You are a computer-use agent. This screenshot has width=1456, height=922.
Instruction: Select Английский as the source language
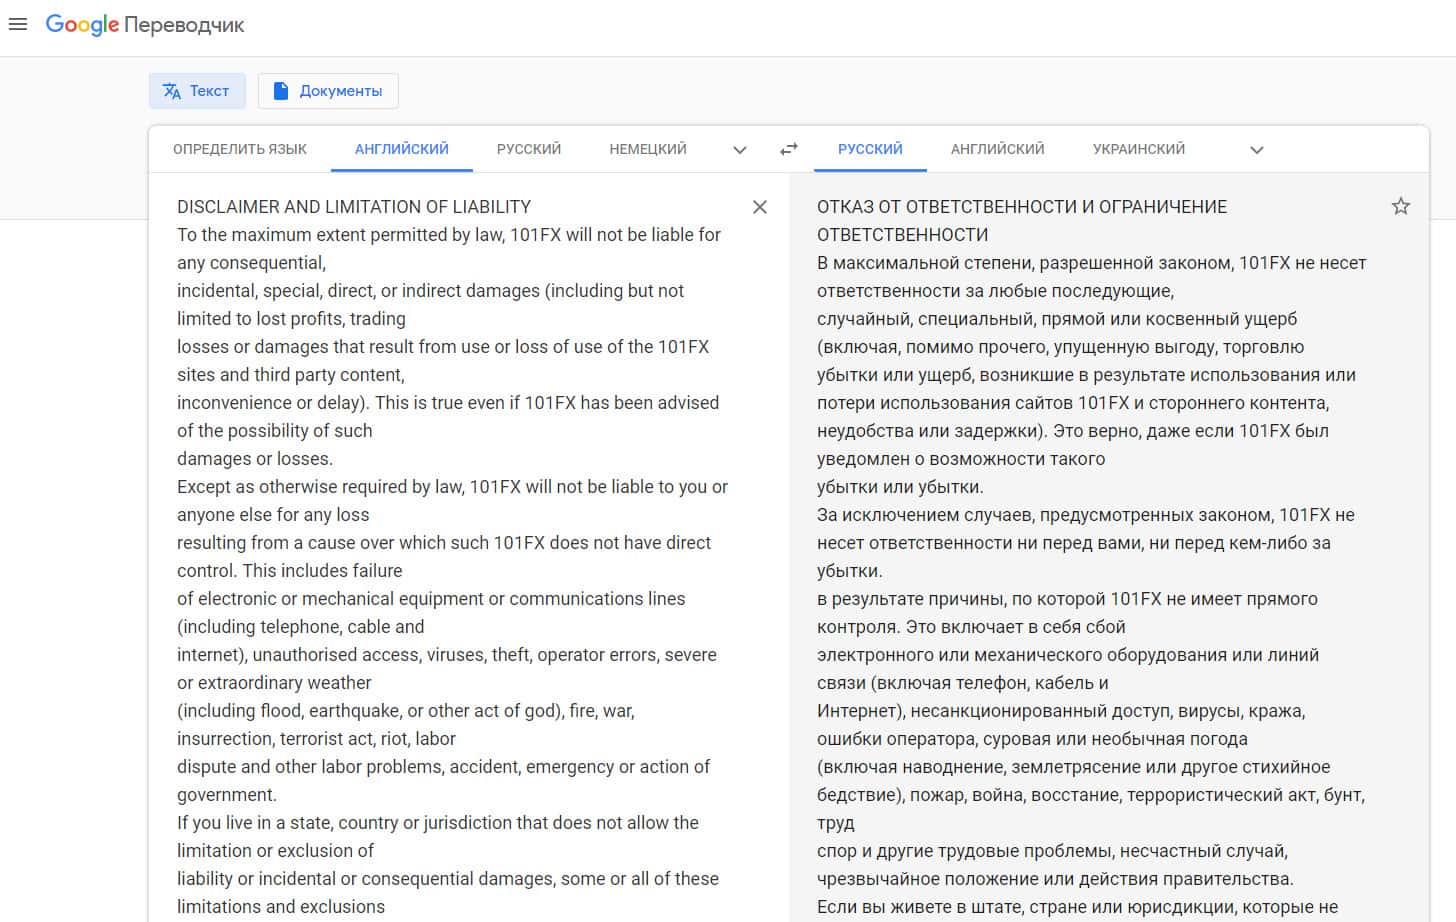[401, 149]
